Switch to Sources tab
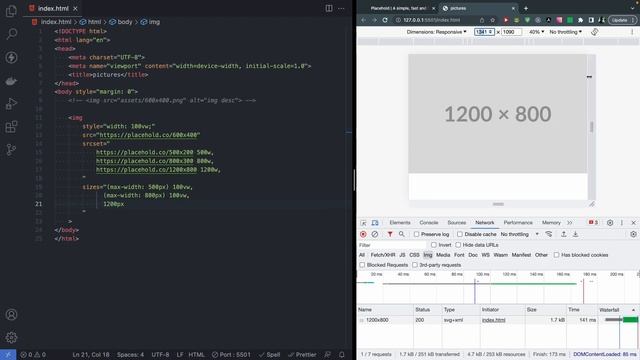The height and width of the screenshot is (360, 640). 456,223
